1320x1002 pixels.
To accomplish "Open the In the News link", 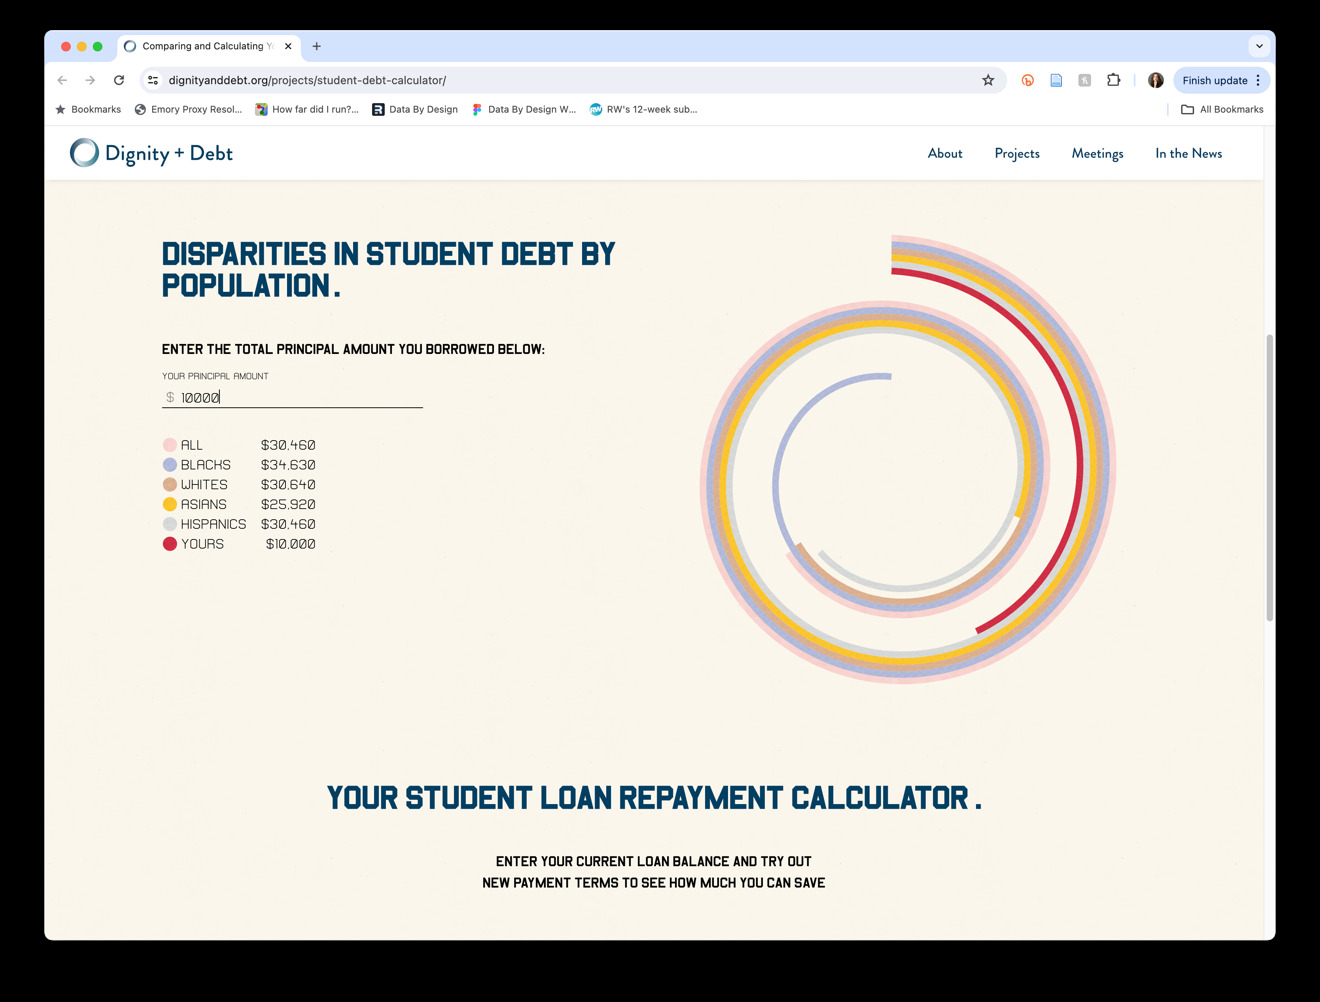I will tap(1188, 153).
